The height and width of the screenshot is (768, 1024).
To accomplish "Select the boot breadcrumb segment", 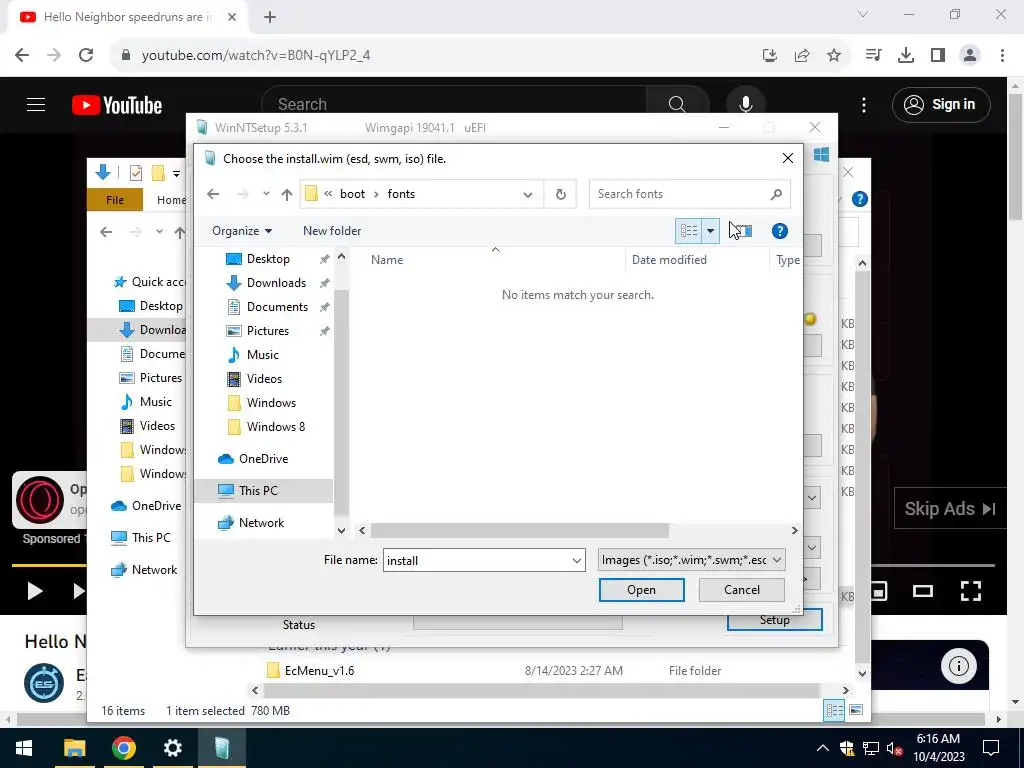I will click(352, 194).
